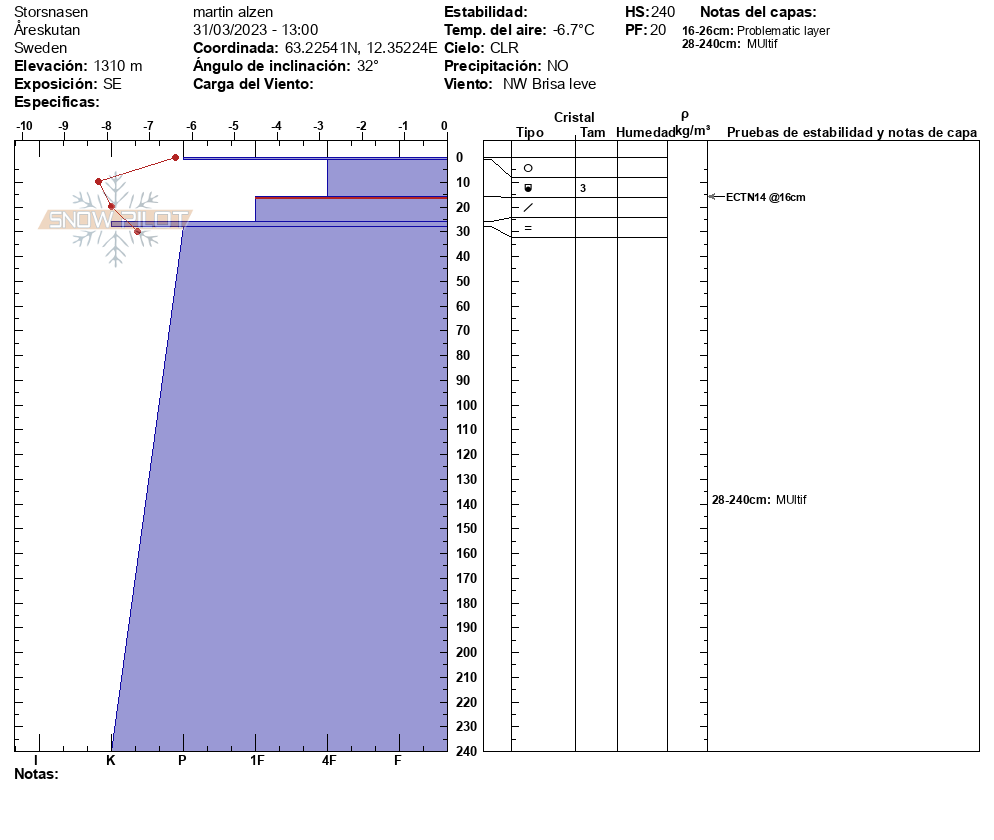994x840 pixels.
Task: Click the 'ρ kg/m³' density column header
Action: click(x=692, y=124)
